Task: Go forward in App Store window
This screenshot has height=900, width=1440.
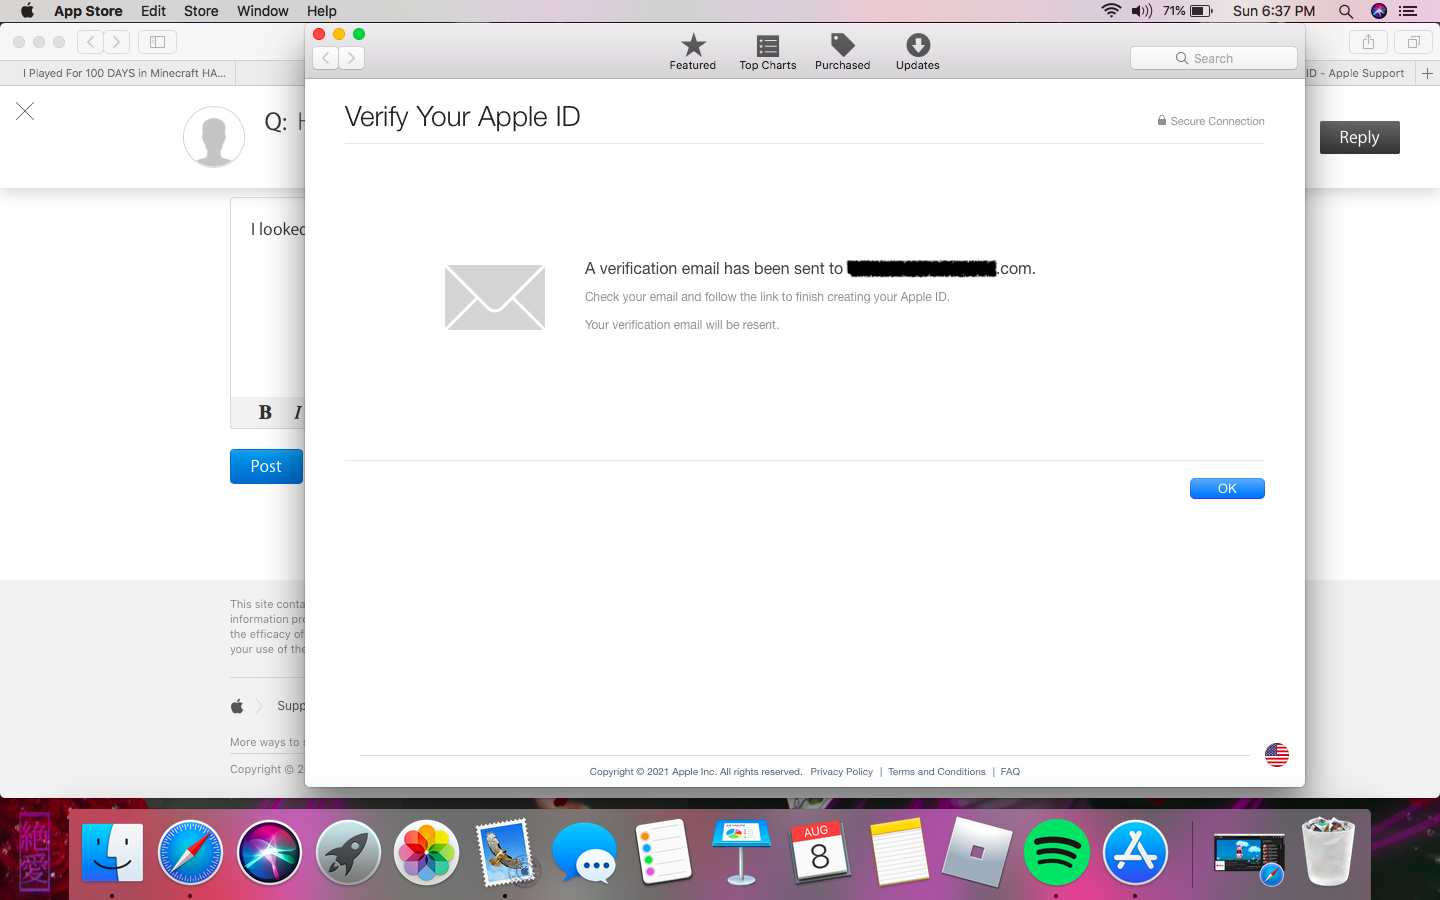Action: point(351,58)
